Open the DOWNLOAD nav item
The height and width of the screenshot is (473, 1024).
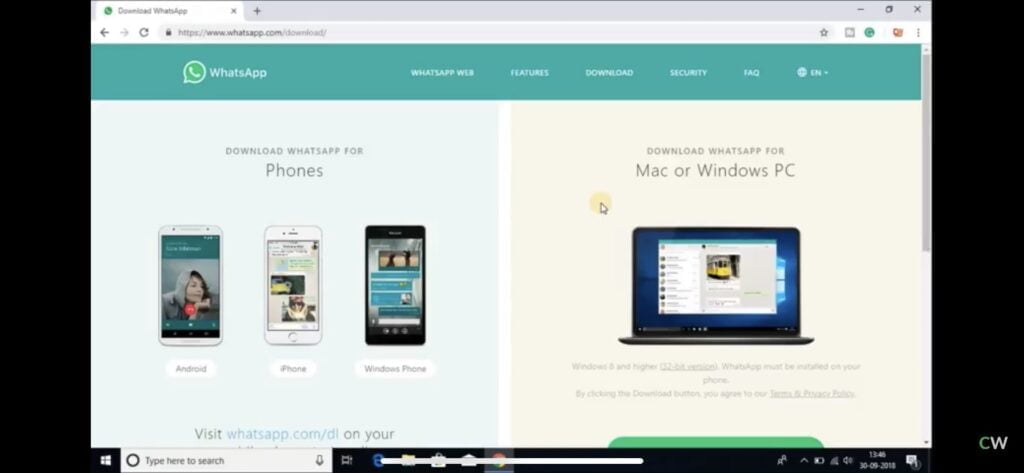pyautogui.click(x=609, y=73)
